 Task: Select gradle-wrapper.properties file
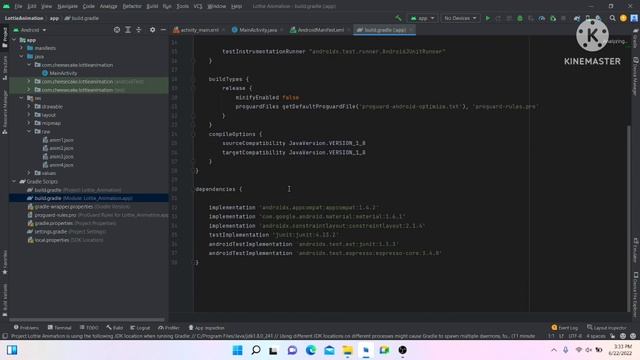tap(64, 207)
